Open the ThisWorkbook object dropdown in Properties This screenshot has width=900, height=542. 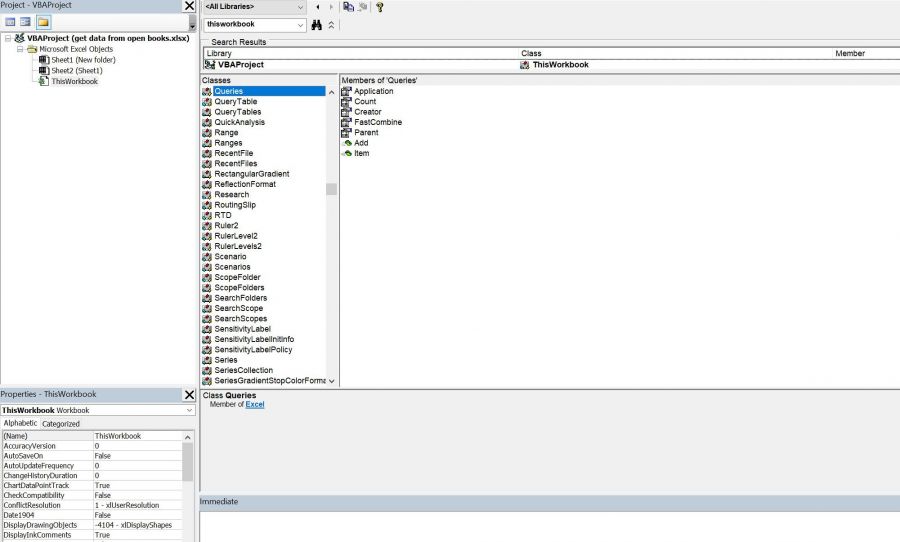(x=189, y=411)
